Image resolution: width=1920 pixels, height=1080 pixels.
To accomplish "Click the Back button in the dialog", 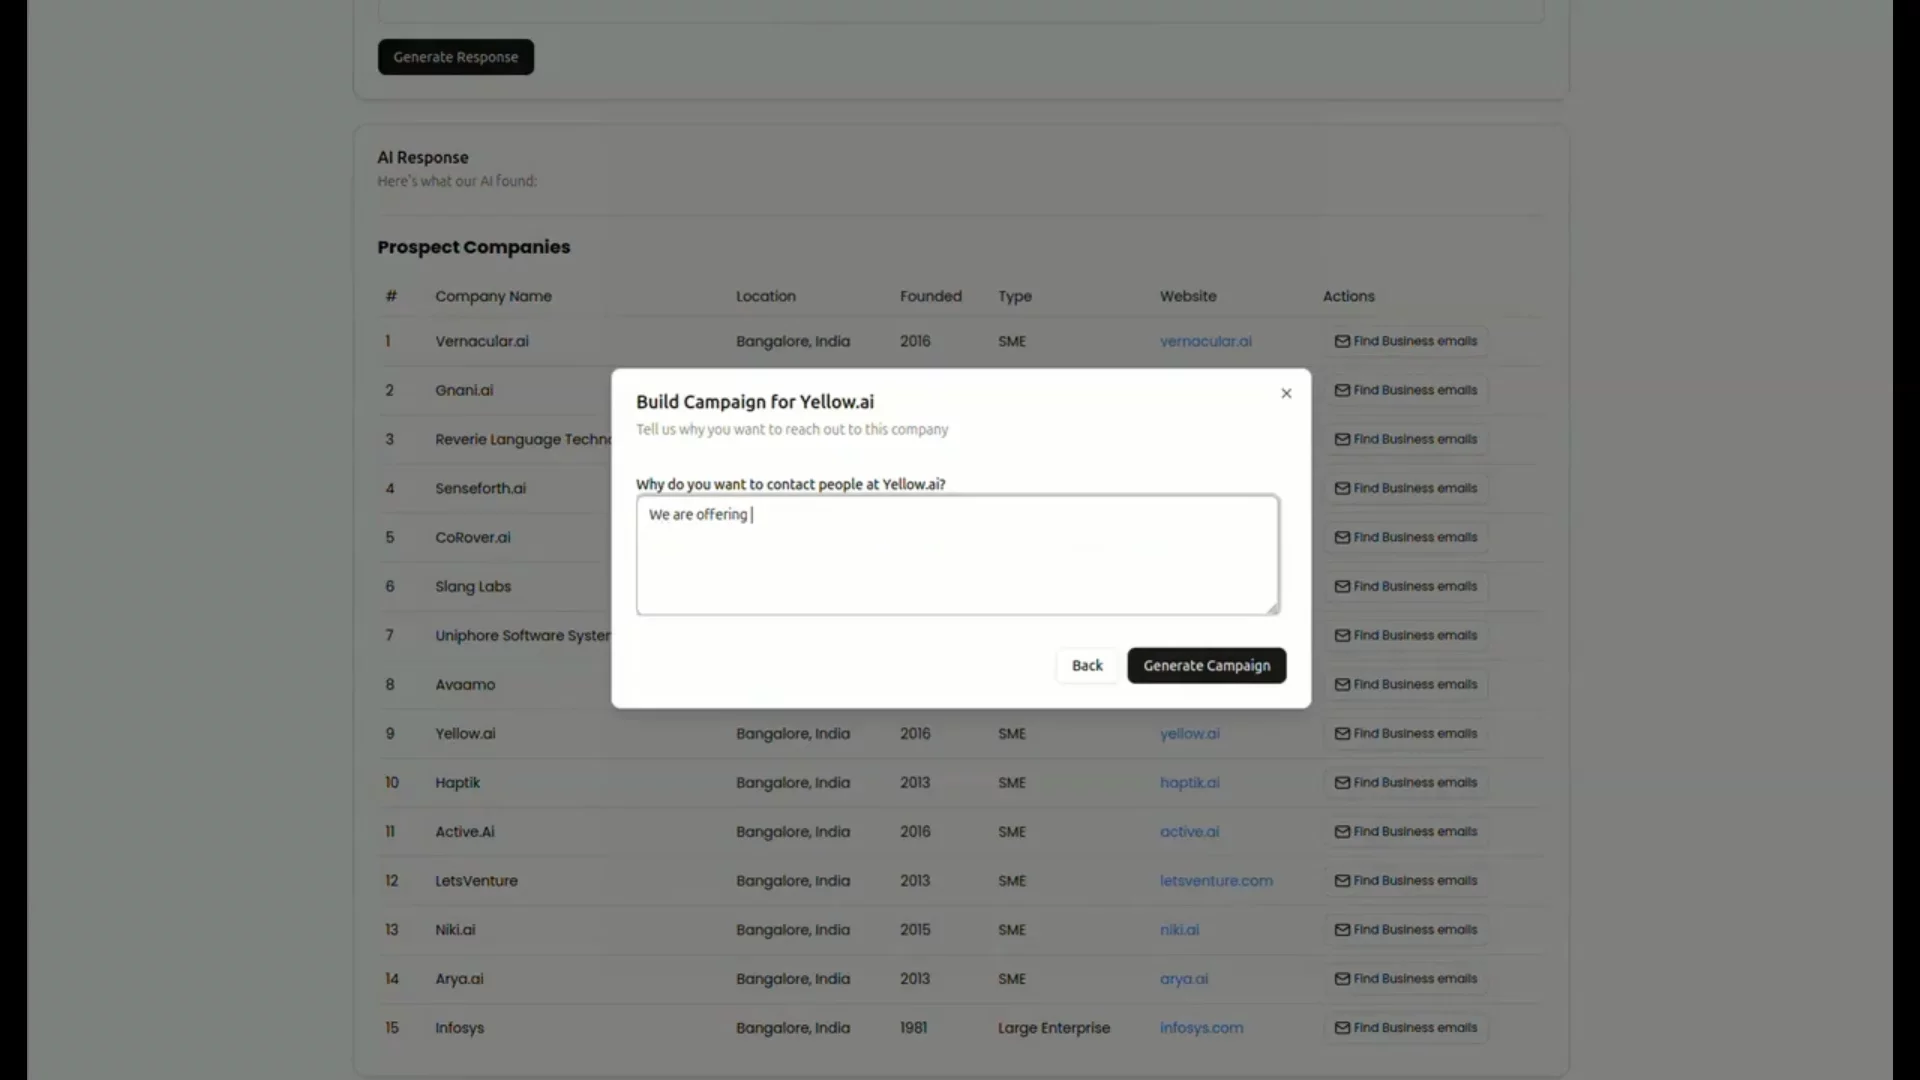I will 1086,665.
